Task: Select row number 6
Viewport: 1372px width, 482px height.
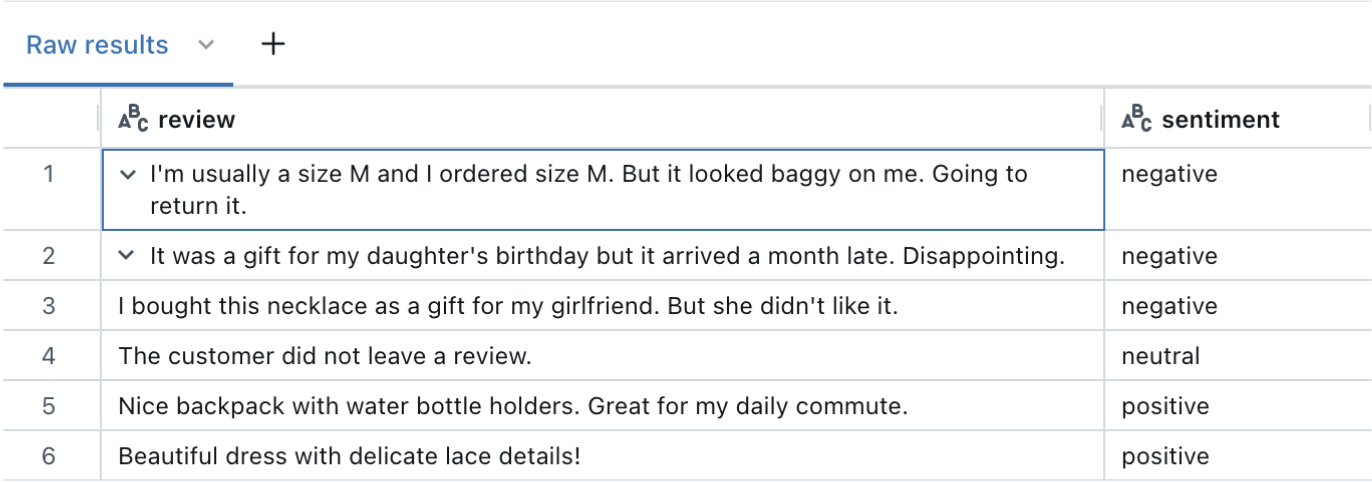Action: coord(49,456)
